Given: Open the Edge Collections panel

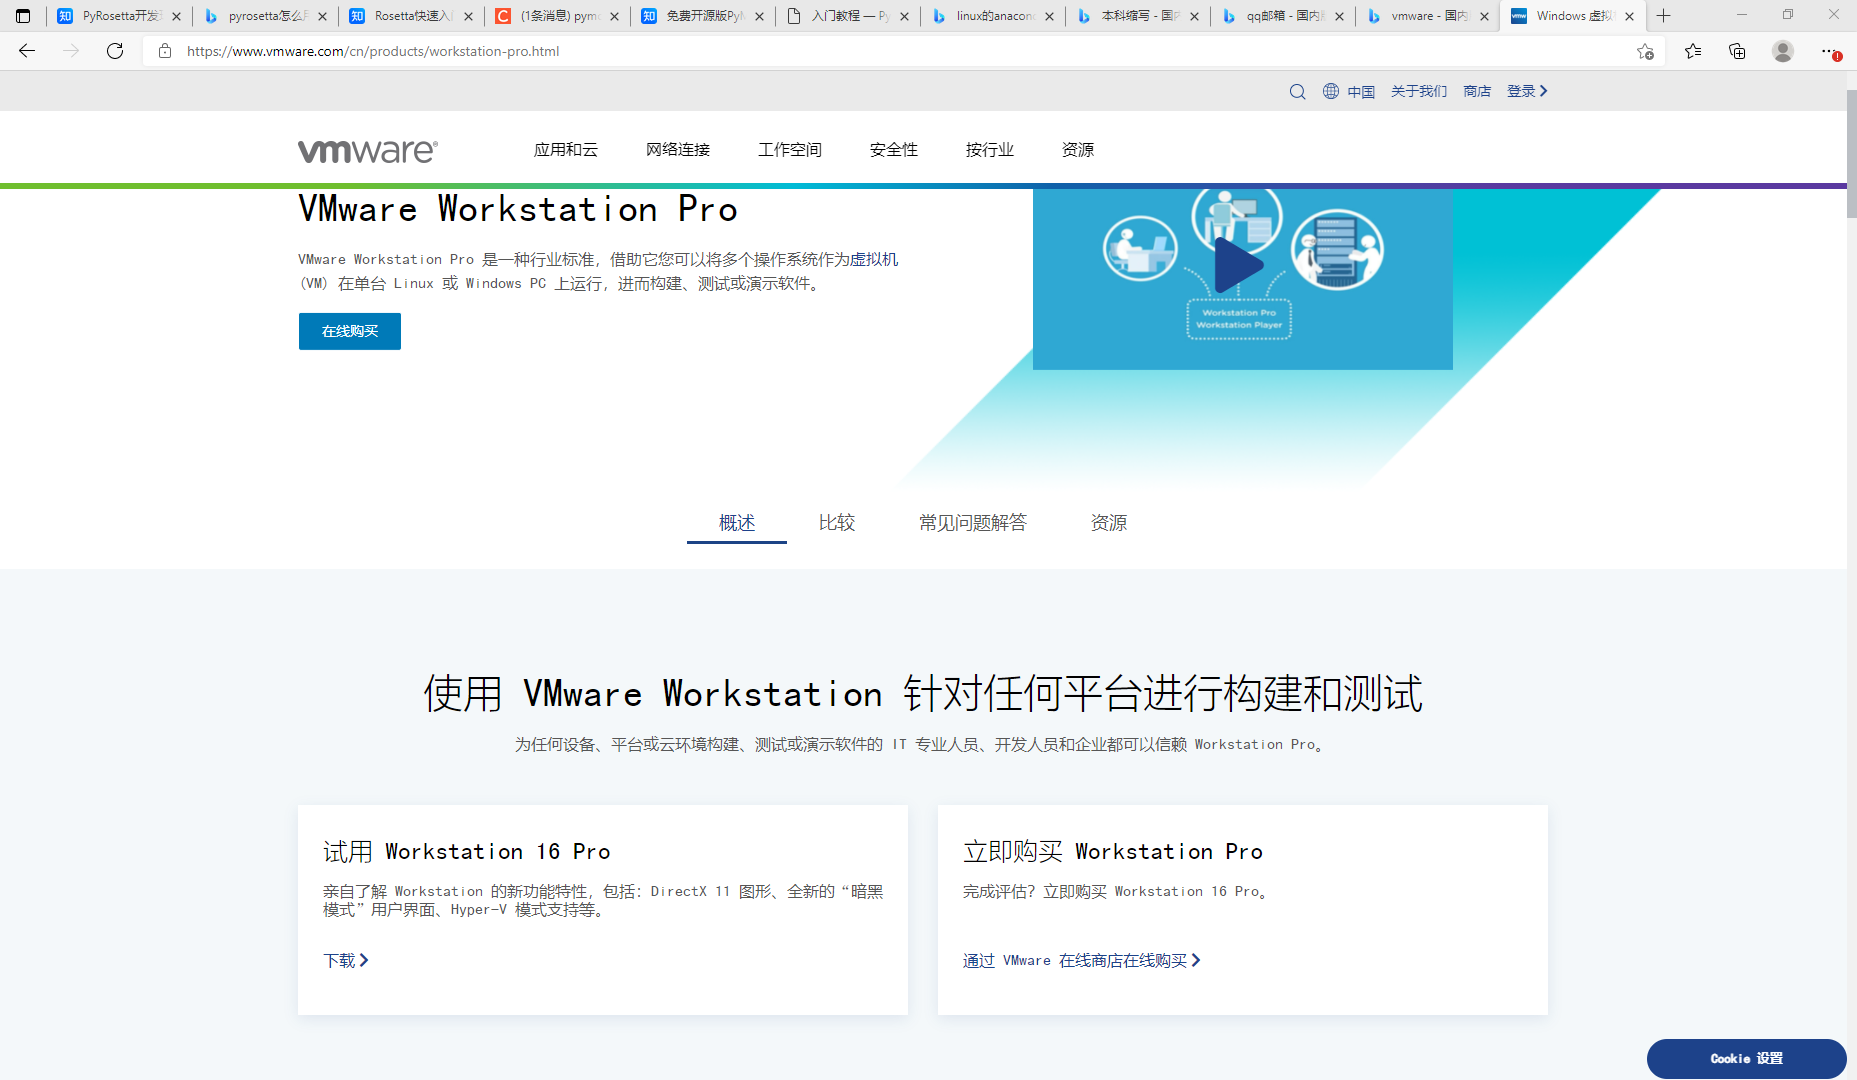Looking at the screenshot, I should (1737, 51).
